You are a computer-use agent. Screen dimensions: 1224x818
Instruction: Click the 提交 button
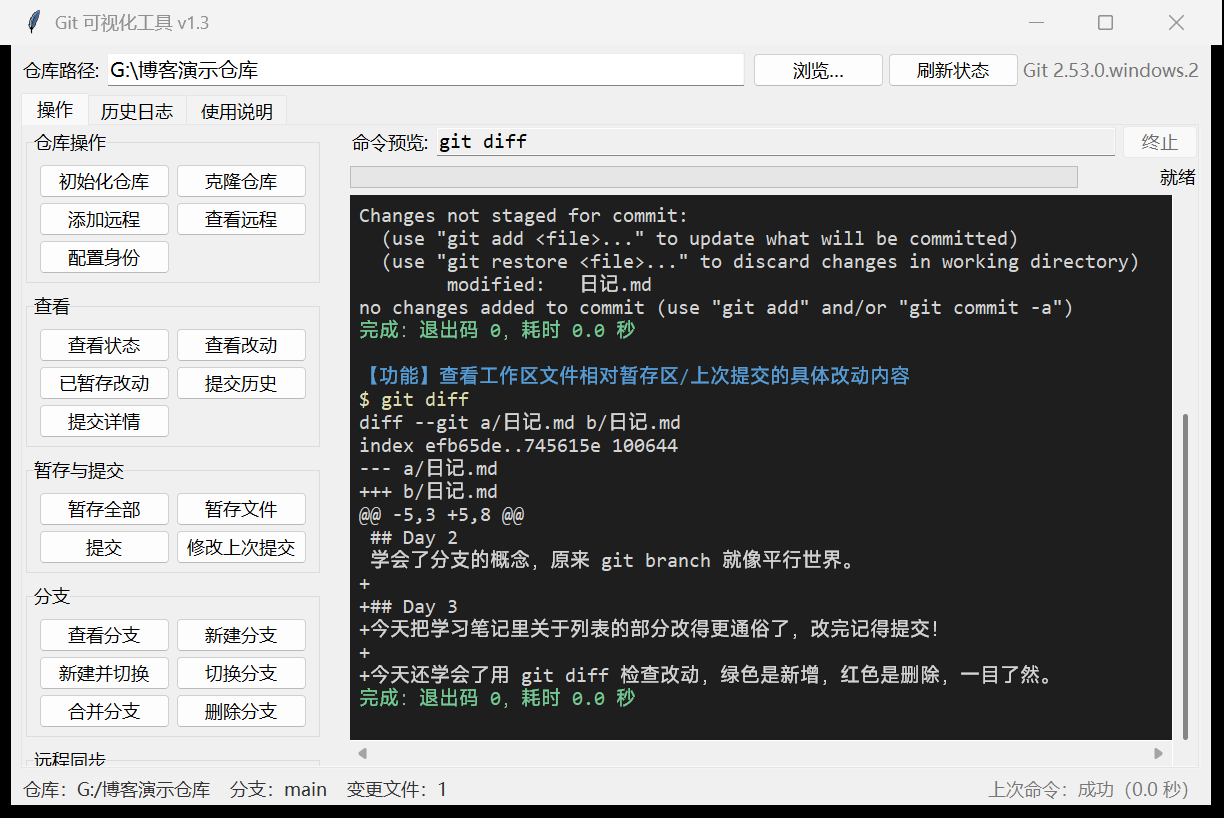point(104,548)
